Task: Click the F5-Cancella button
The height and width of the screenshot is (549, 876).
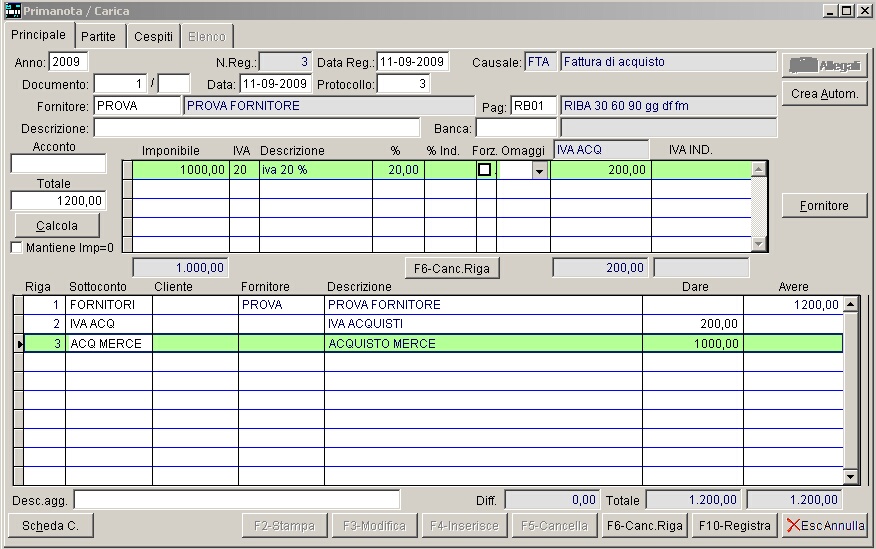Action: point(554,526)
